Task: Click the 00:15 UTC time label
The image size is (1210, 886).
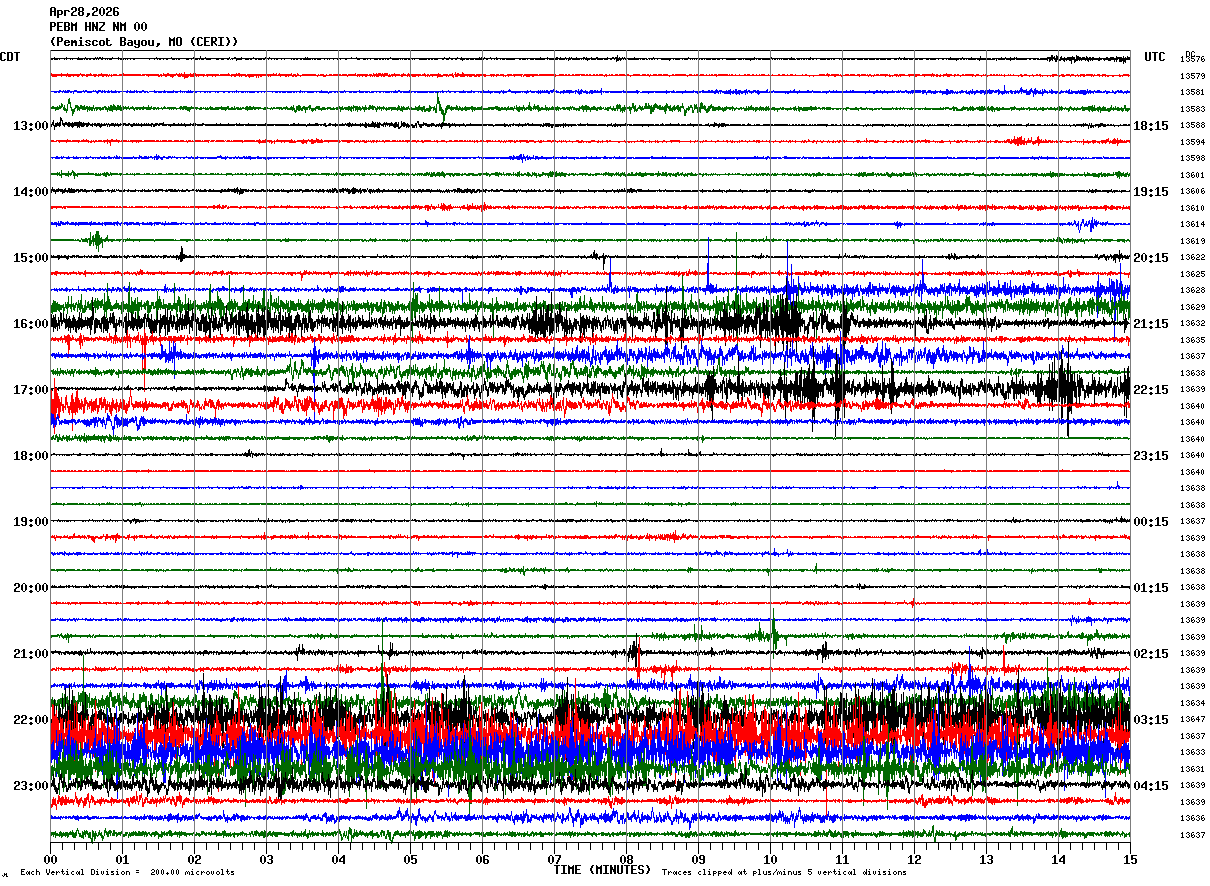Action: pos(1151,522)
